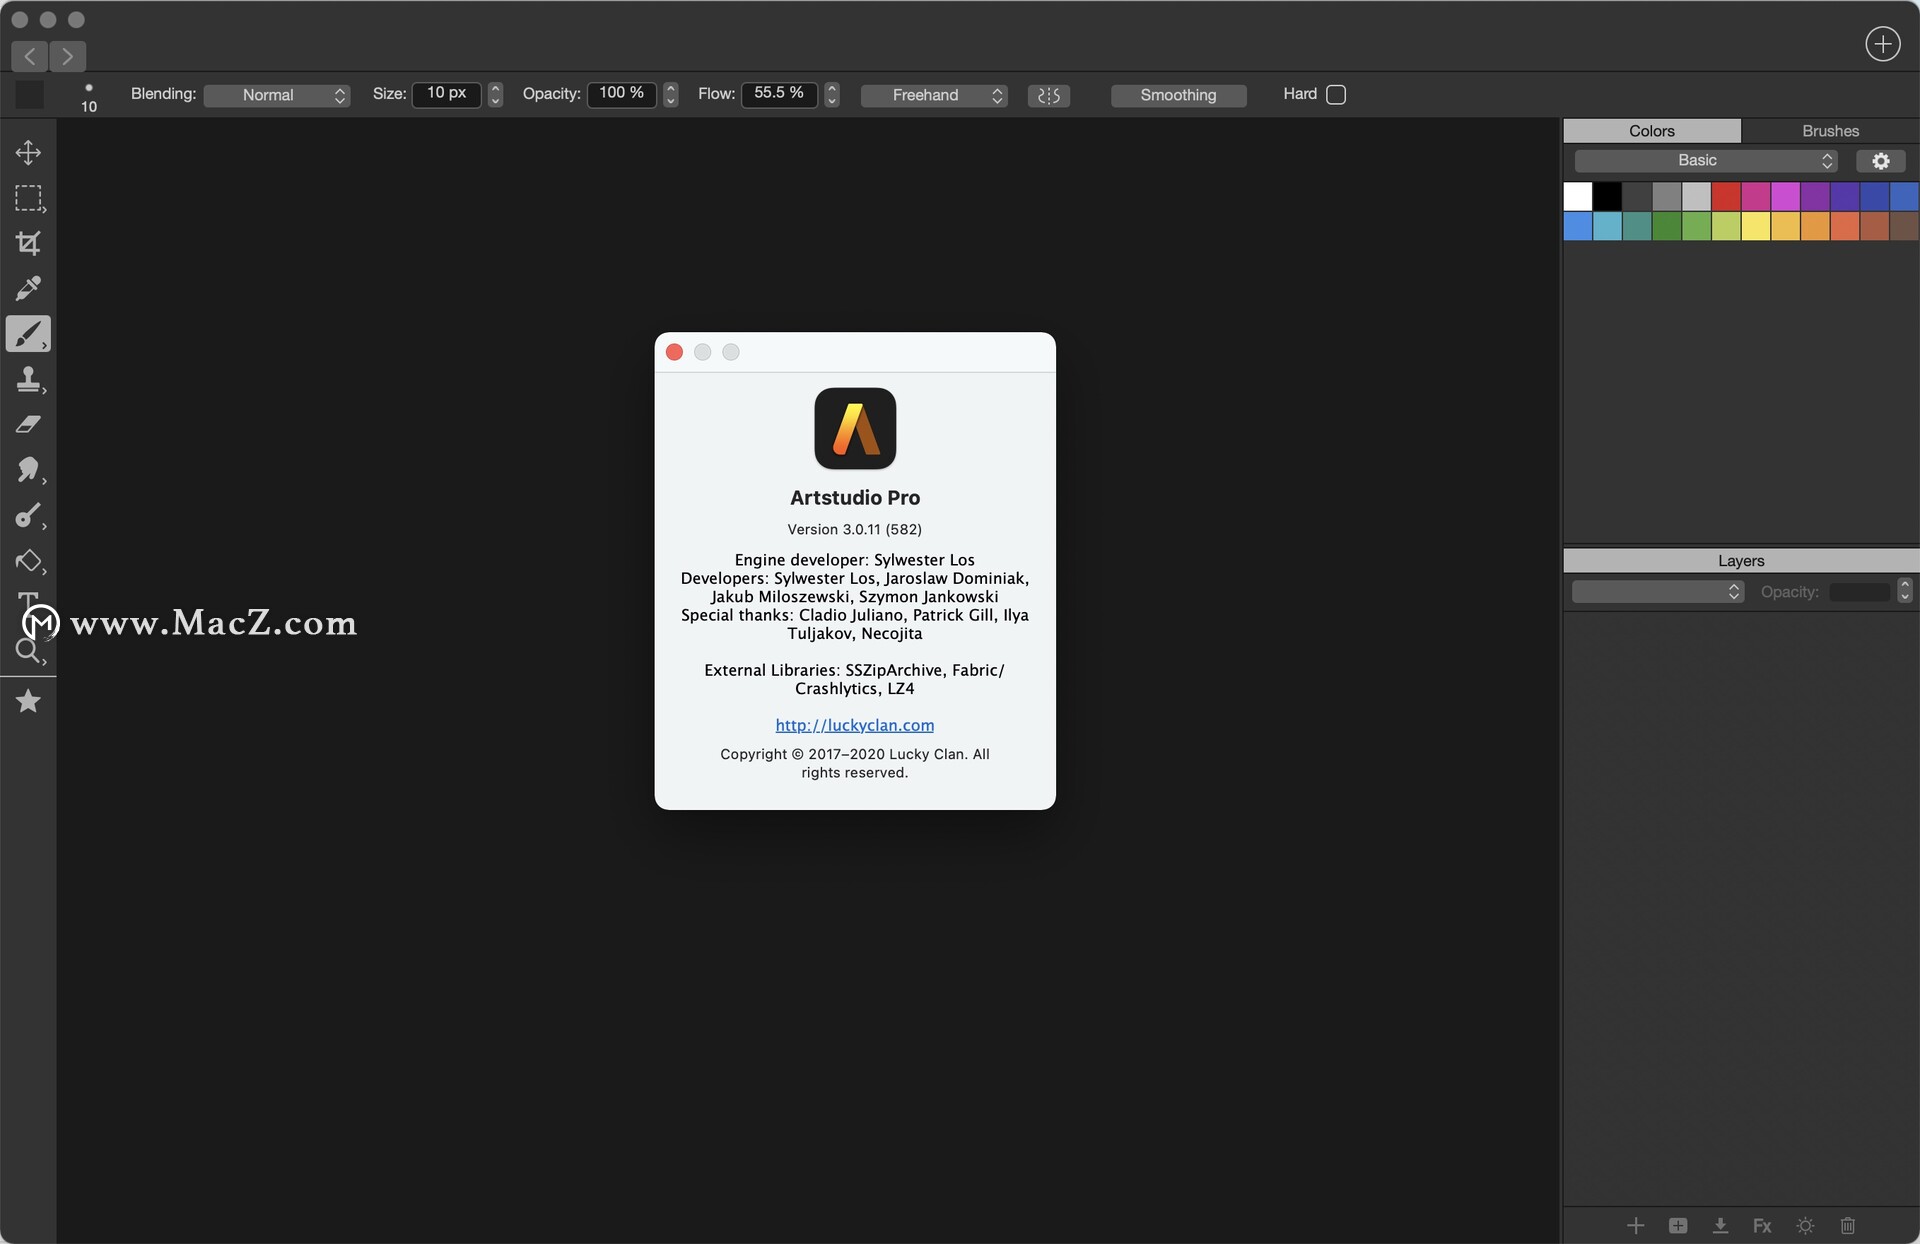The image size is (1920, 1244).
Task: Select the Eyedropper tool
Action: coord(28,288)
